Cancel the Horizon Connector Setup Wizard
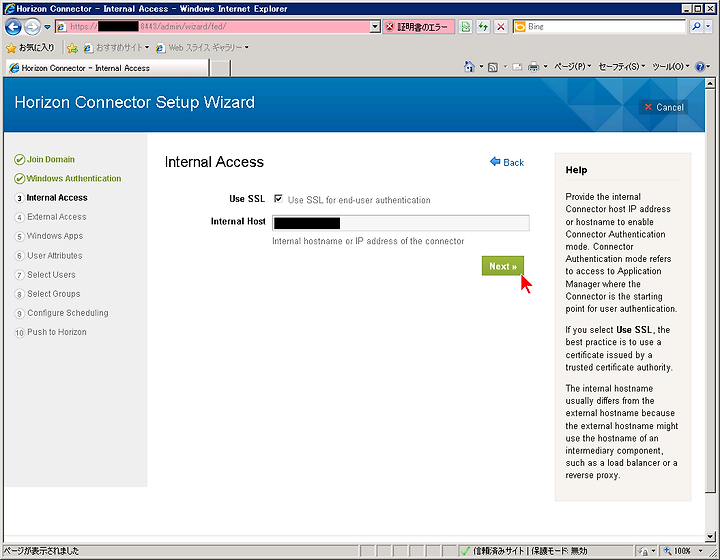720x560 pixels. tap(664, 107)
